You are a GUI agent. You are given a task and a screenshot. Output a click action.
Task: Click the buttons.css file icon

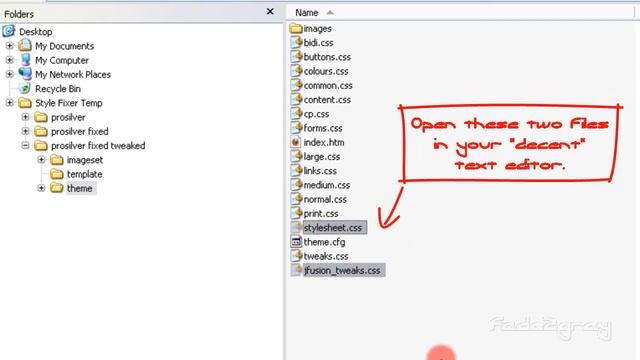pos(296,56)
